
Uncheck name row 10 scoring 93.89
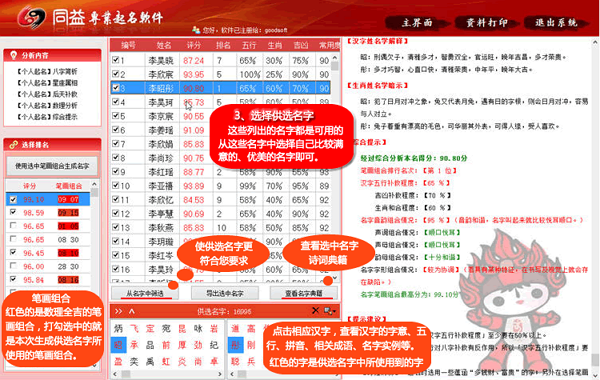coord(116,185)
